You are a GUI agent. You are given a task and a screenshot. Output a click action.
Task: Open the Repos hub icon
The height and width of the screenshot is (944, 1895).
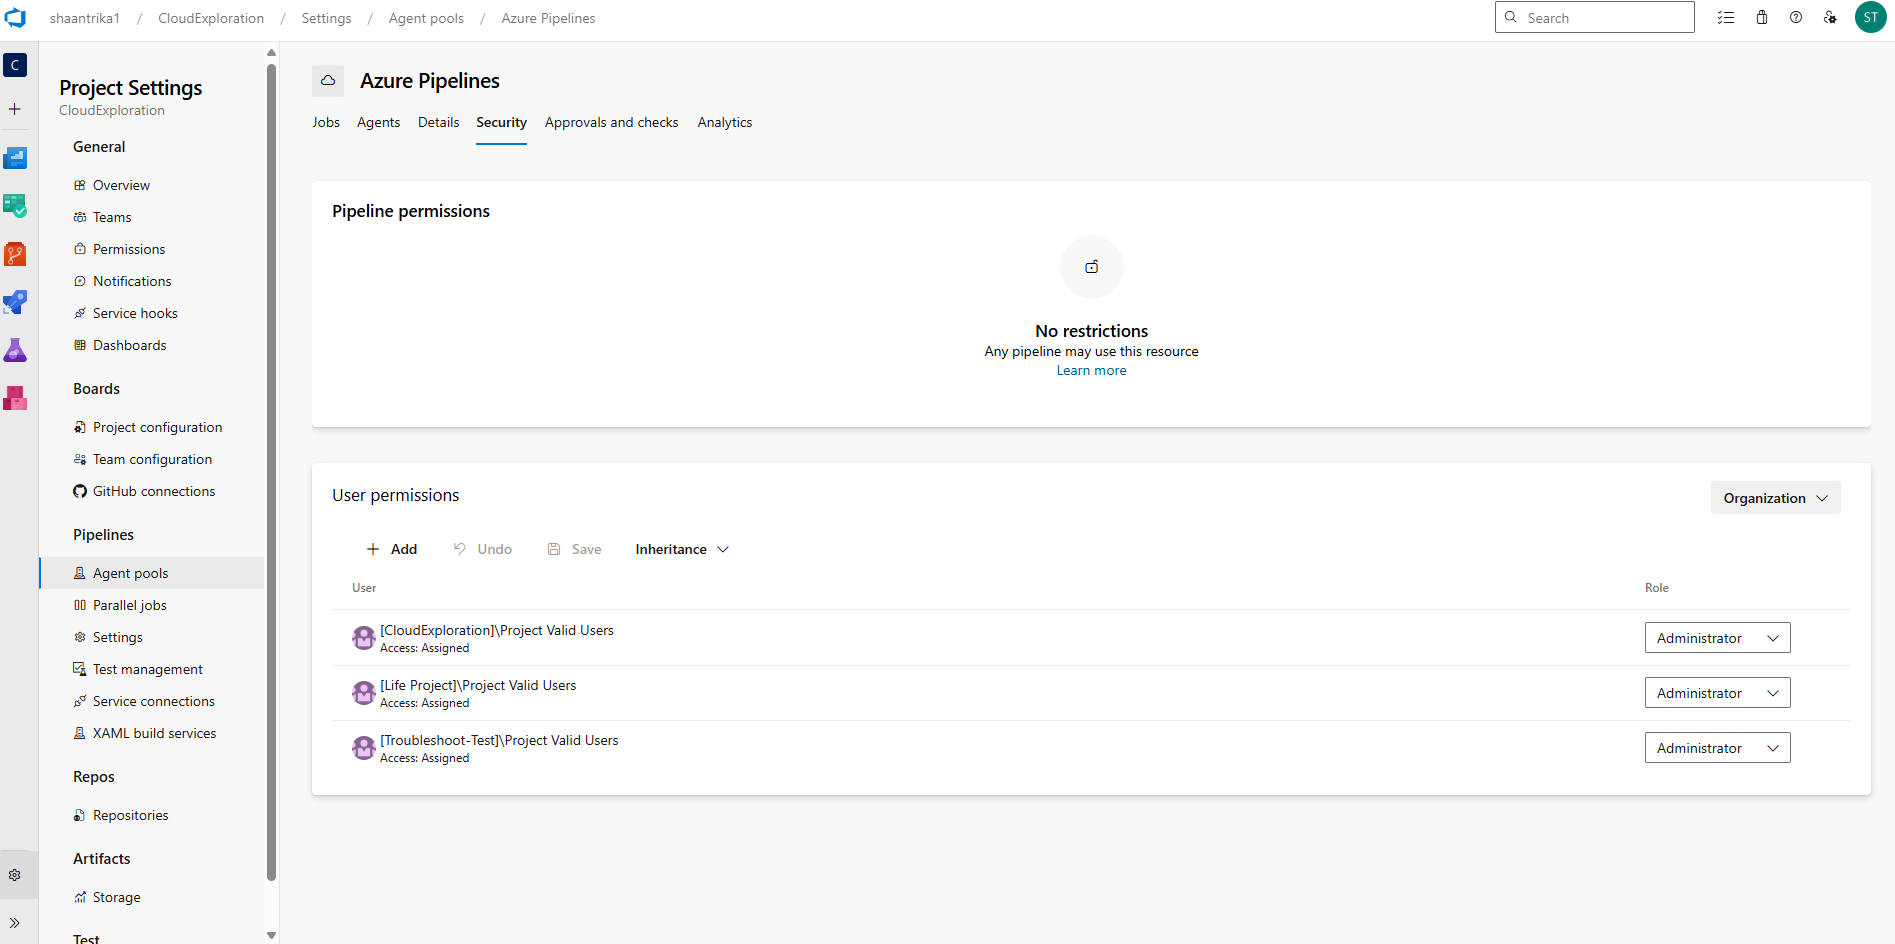point(15,254)
